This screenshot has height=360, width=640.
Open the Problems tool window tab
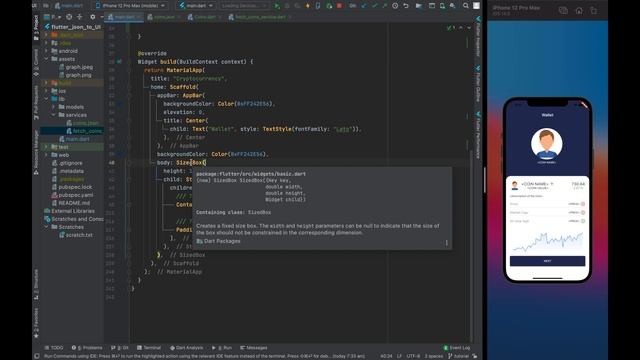[87, 348]
